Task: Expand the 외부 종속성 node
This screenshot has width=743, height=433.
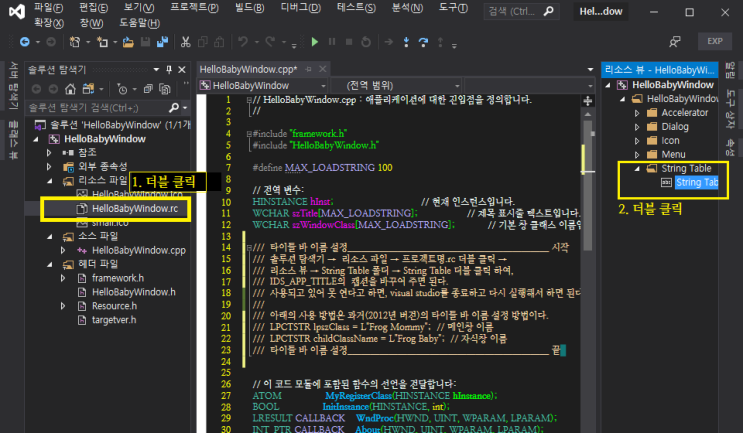Action: point(49,166)
